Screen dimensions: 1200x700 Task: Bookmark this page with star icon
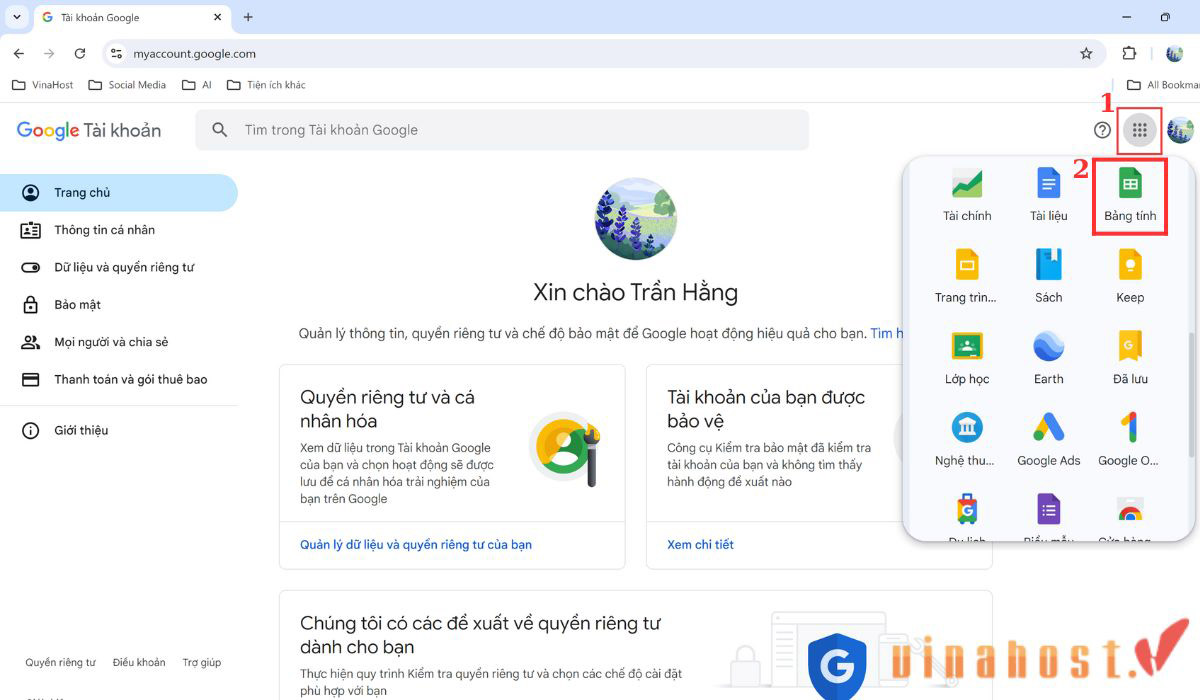pyautogui.click(x=1086, y=54)
